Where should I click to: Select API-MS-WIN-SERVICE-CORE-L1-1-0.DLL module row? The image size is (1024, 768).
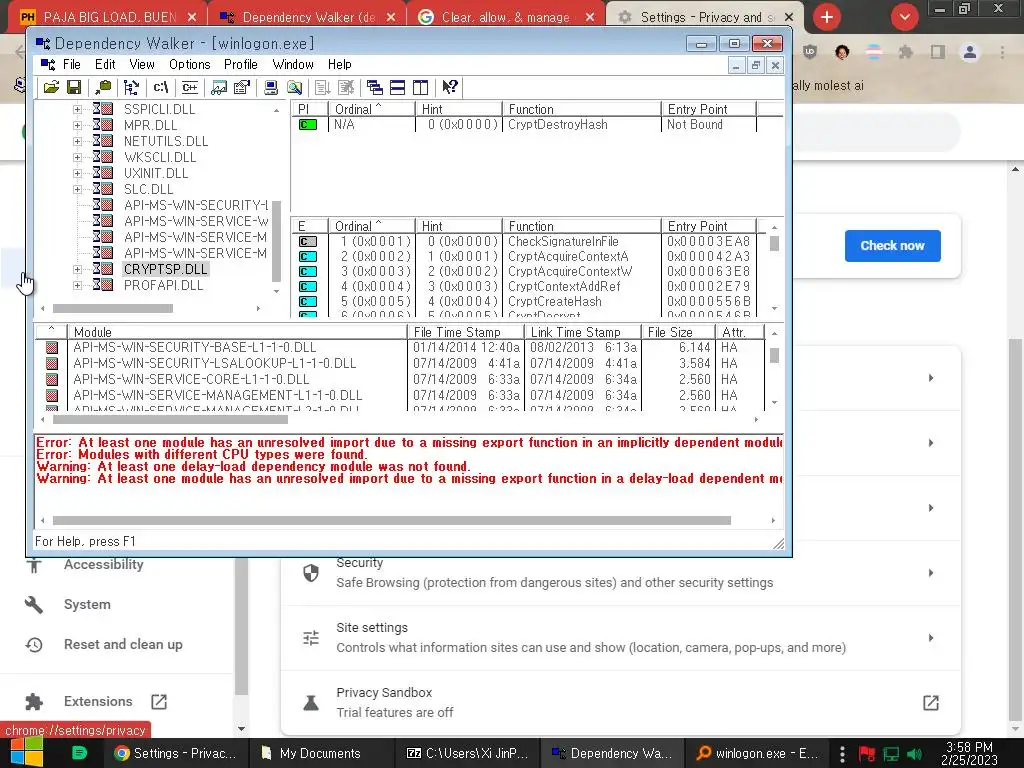click(400, 379)
